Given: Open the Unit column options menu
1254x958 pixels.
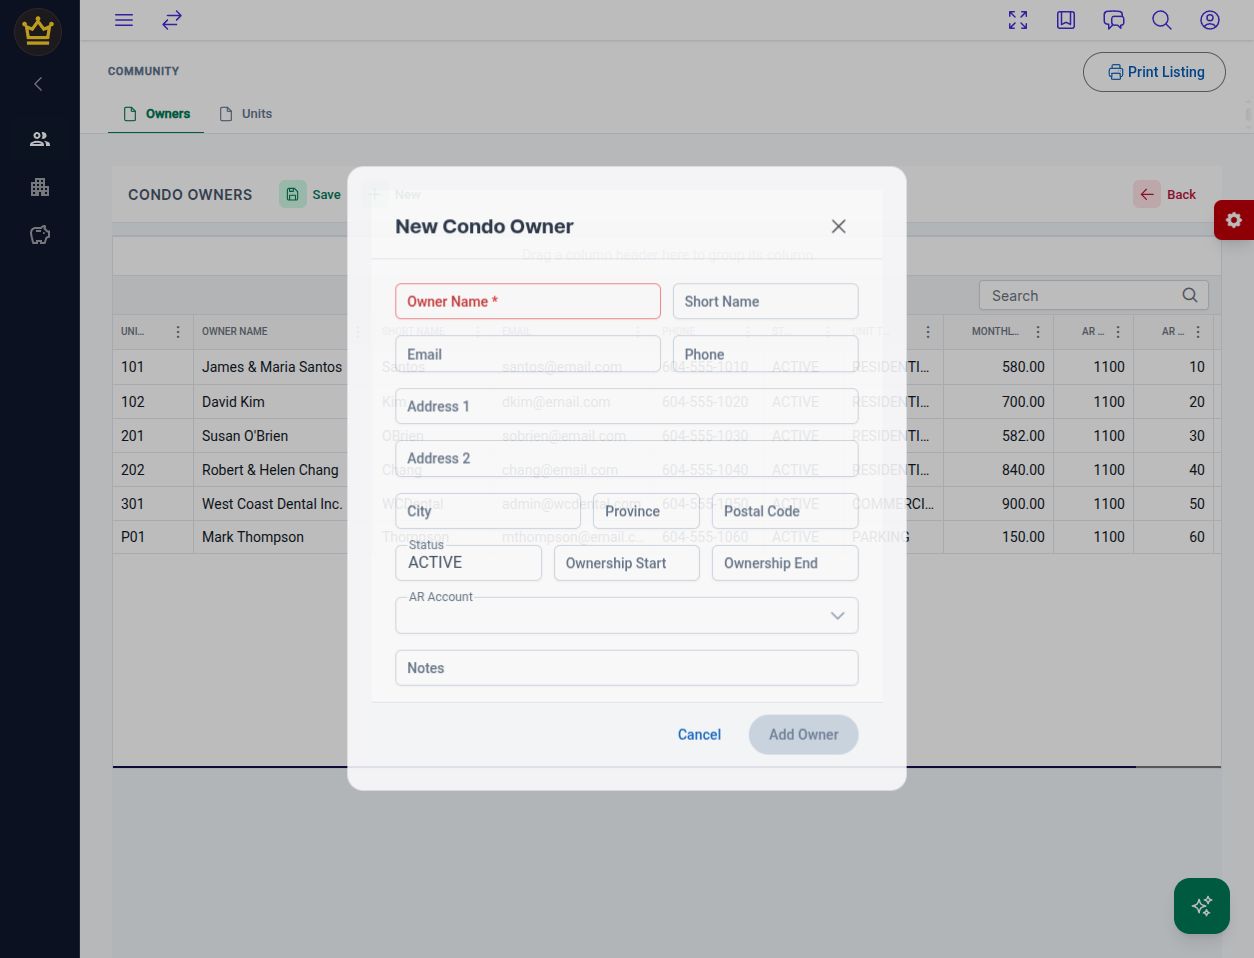Looking at the screenshot, I should [178, 332].
